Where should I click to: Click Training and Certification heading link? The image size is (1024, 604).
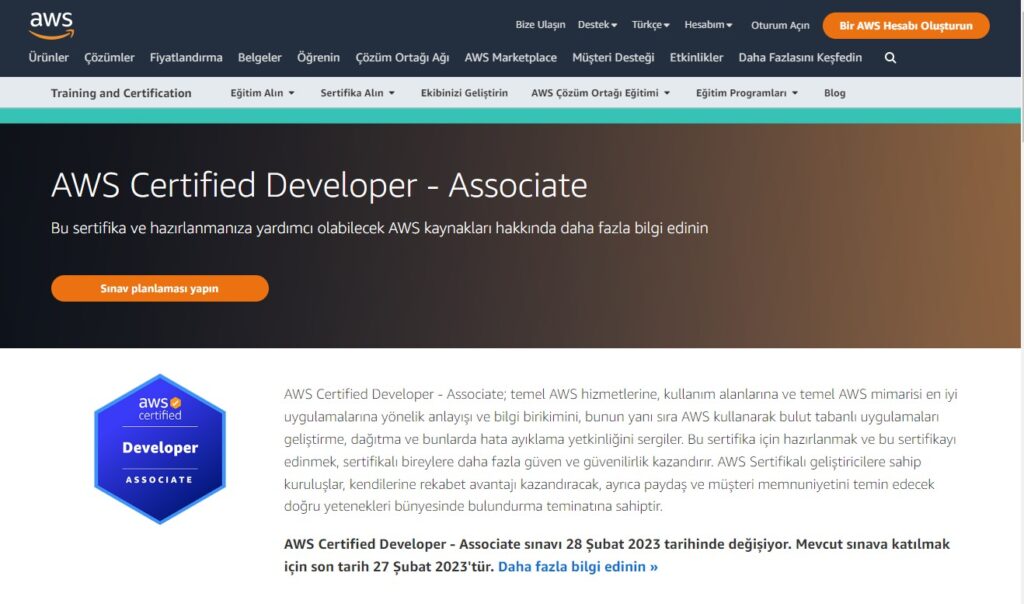121,93
